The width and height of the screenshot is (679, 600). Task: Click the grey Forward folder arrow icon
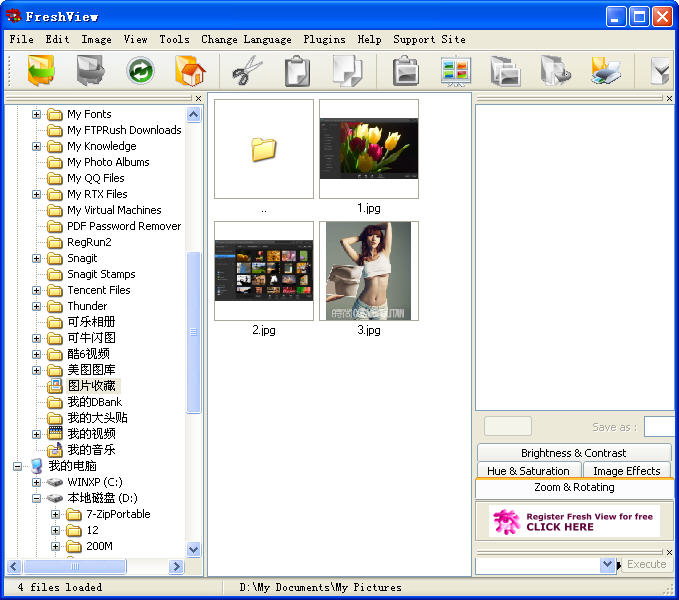click(x=91, y=71)
